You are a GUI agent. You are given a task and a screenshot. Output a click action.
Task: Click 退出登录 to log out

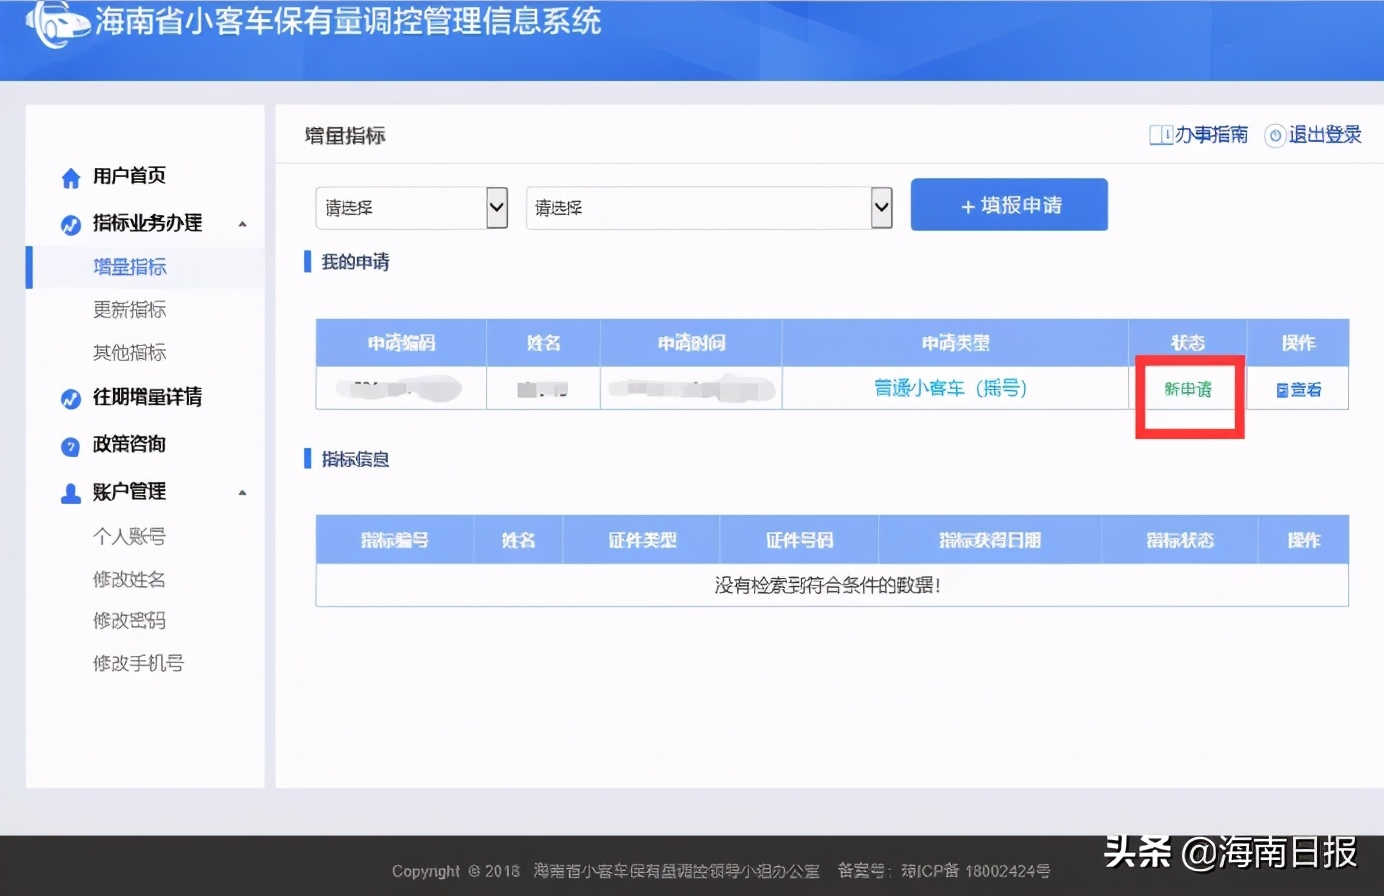pos(1325,135)
